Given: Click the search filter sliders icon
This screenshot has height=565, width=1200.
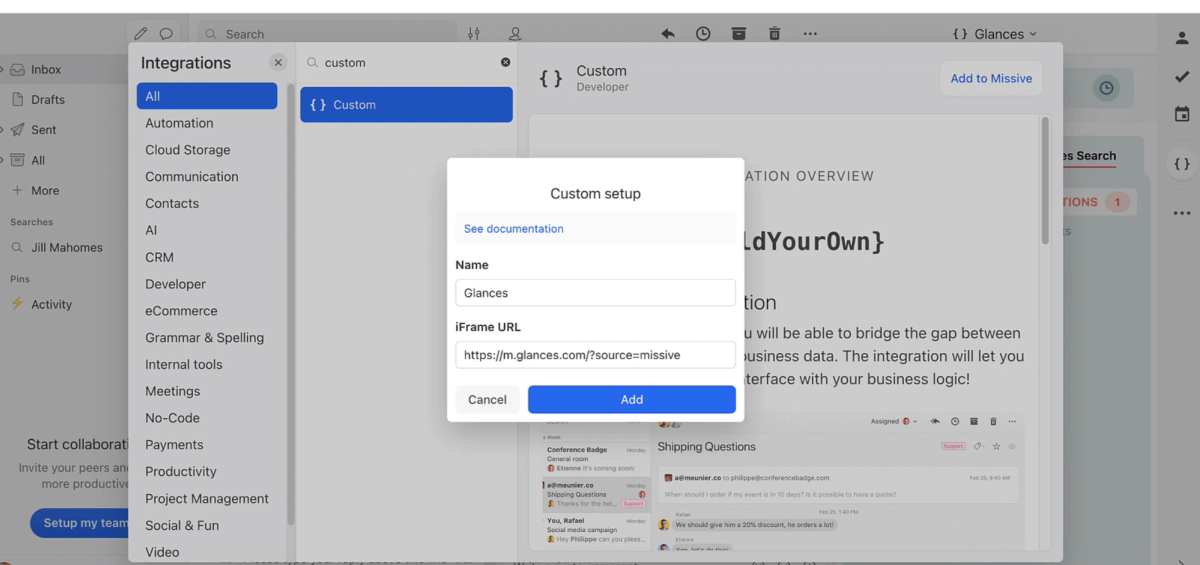Looking at the screenshot, I should coord(474,34).
